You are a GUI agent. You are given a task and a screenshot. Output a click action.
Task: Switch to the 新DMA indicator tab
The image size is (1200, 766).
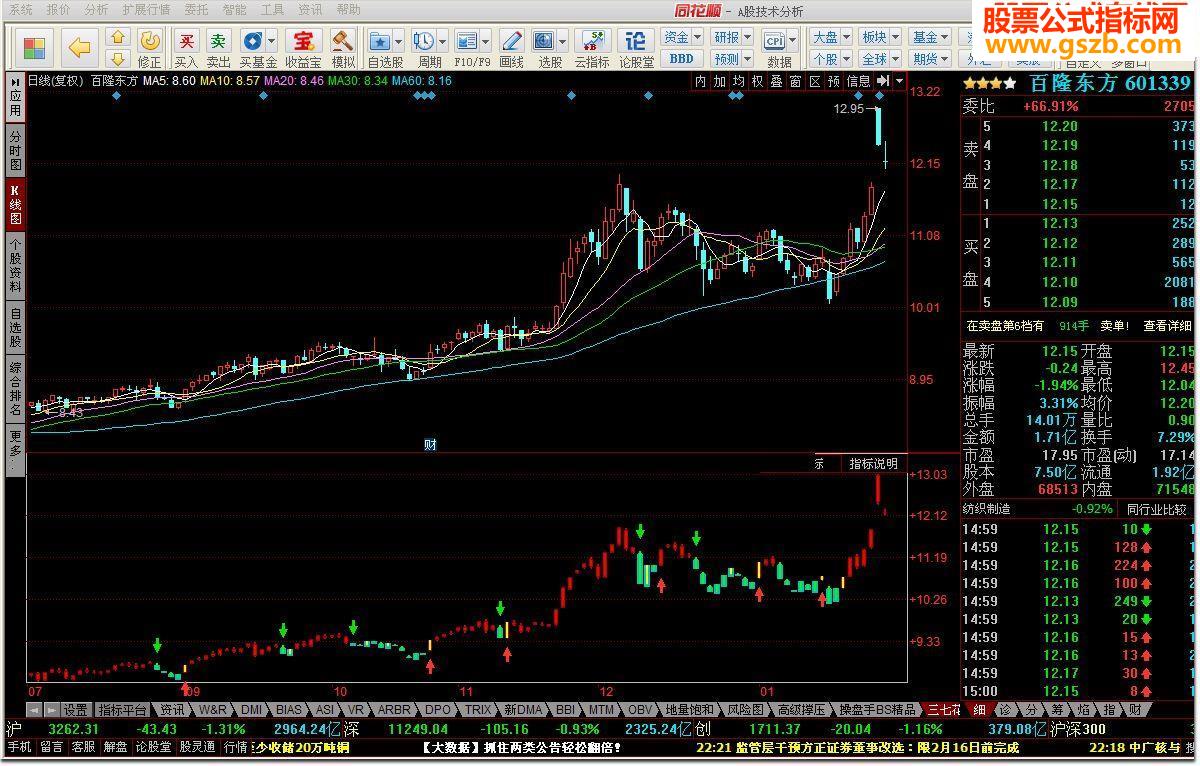[524, 709]
